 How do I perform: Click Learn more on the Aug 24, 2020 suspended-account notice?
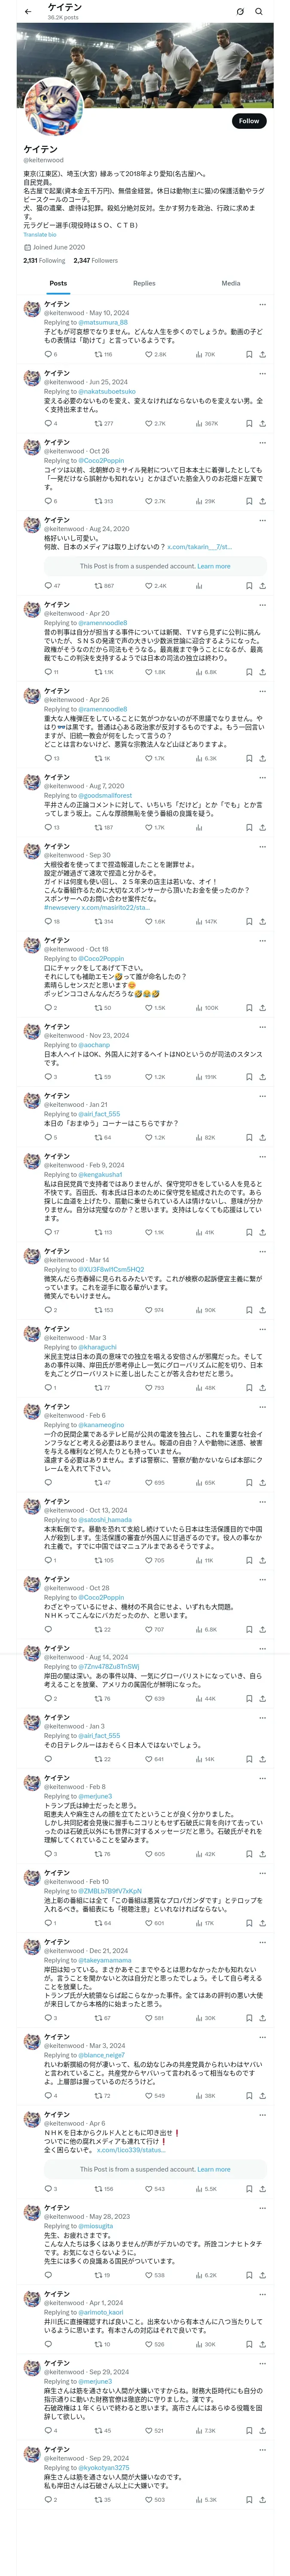(x=214, y=566)
